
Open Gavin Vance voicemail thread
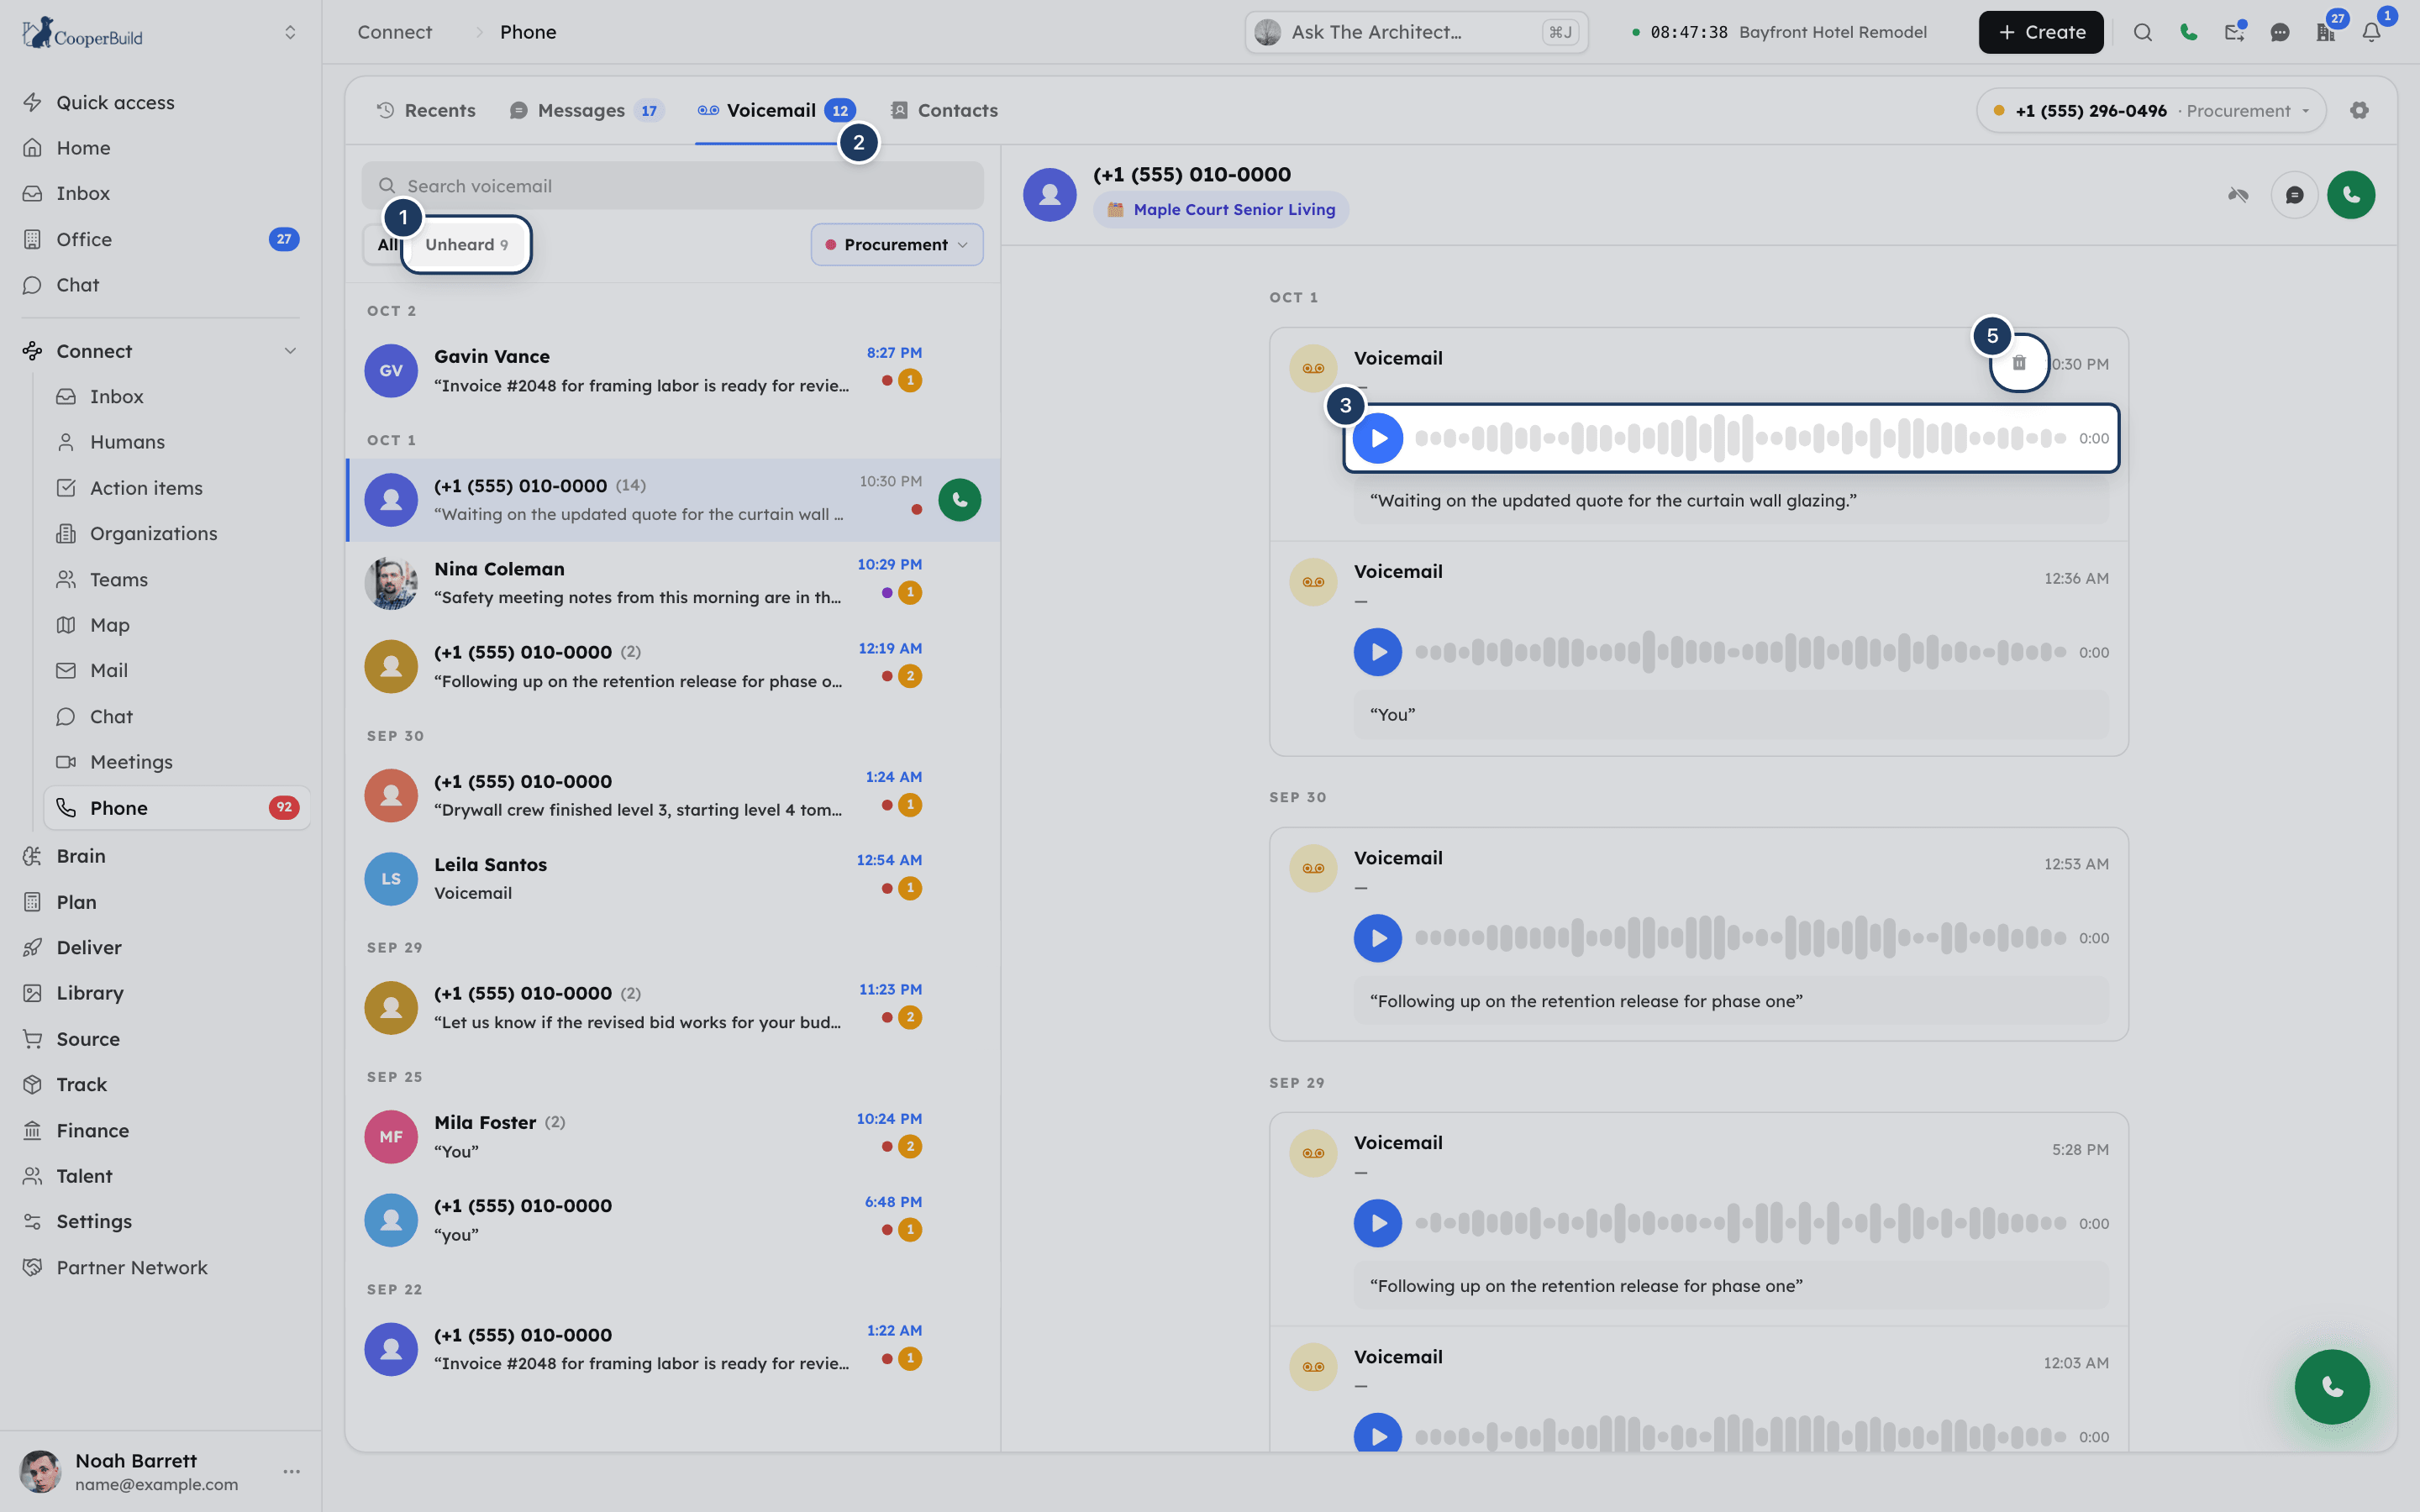click(672, 371)
